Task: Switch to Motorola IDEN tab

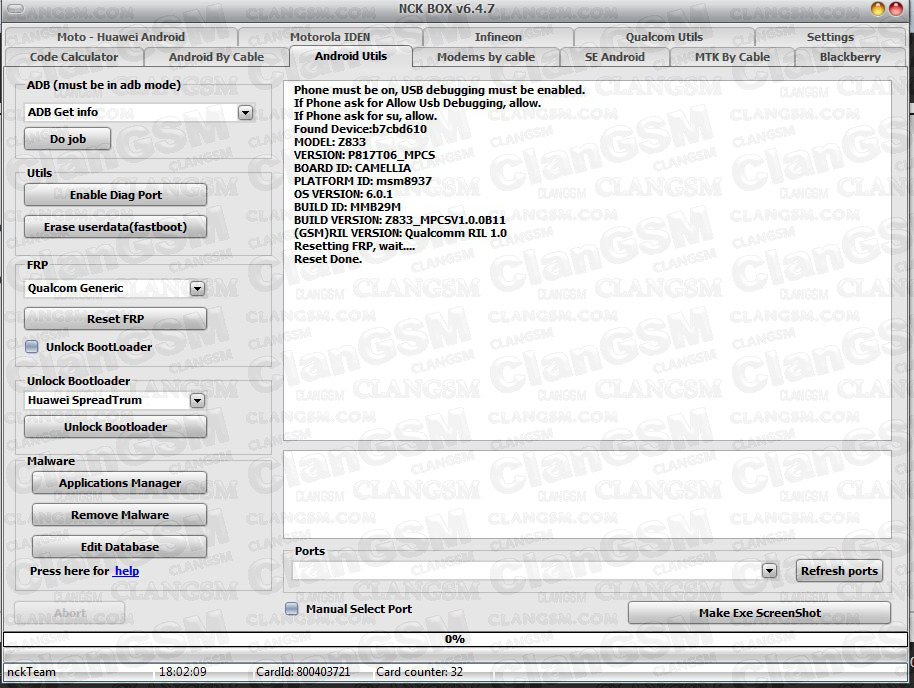Action: pyautogui.click(x=330, y=37)
